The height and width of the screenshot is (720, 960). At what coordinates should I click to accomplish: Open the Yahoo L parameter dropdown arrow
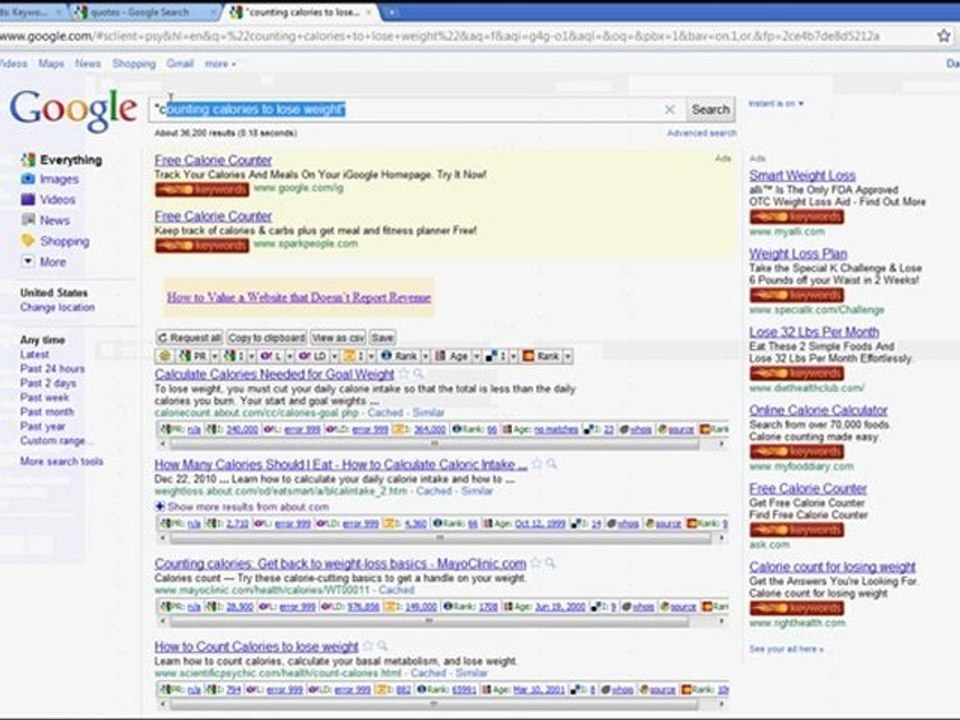click(289, 356)
